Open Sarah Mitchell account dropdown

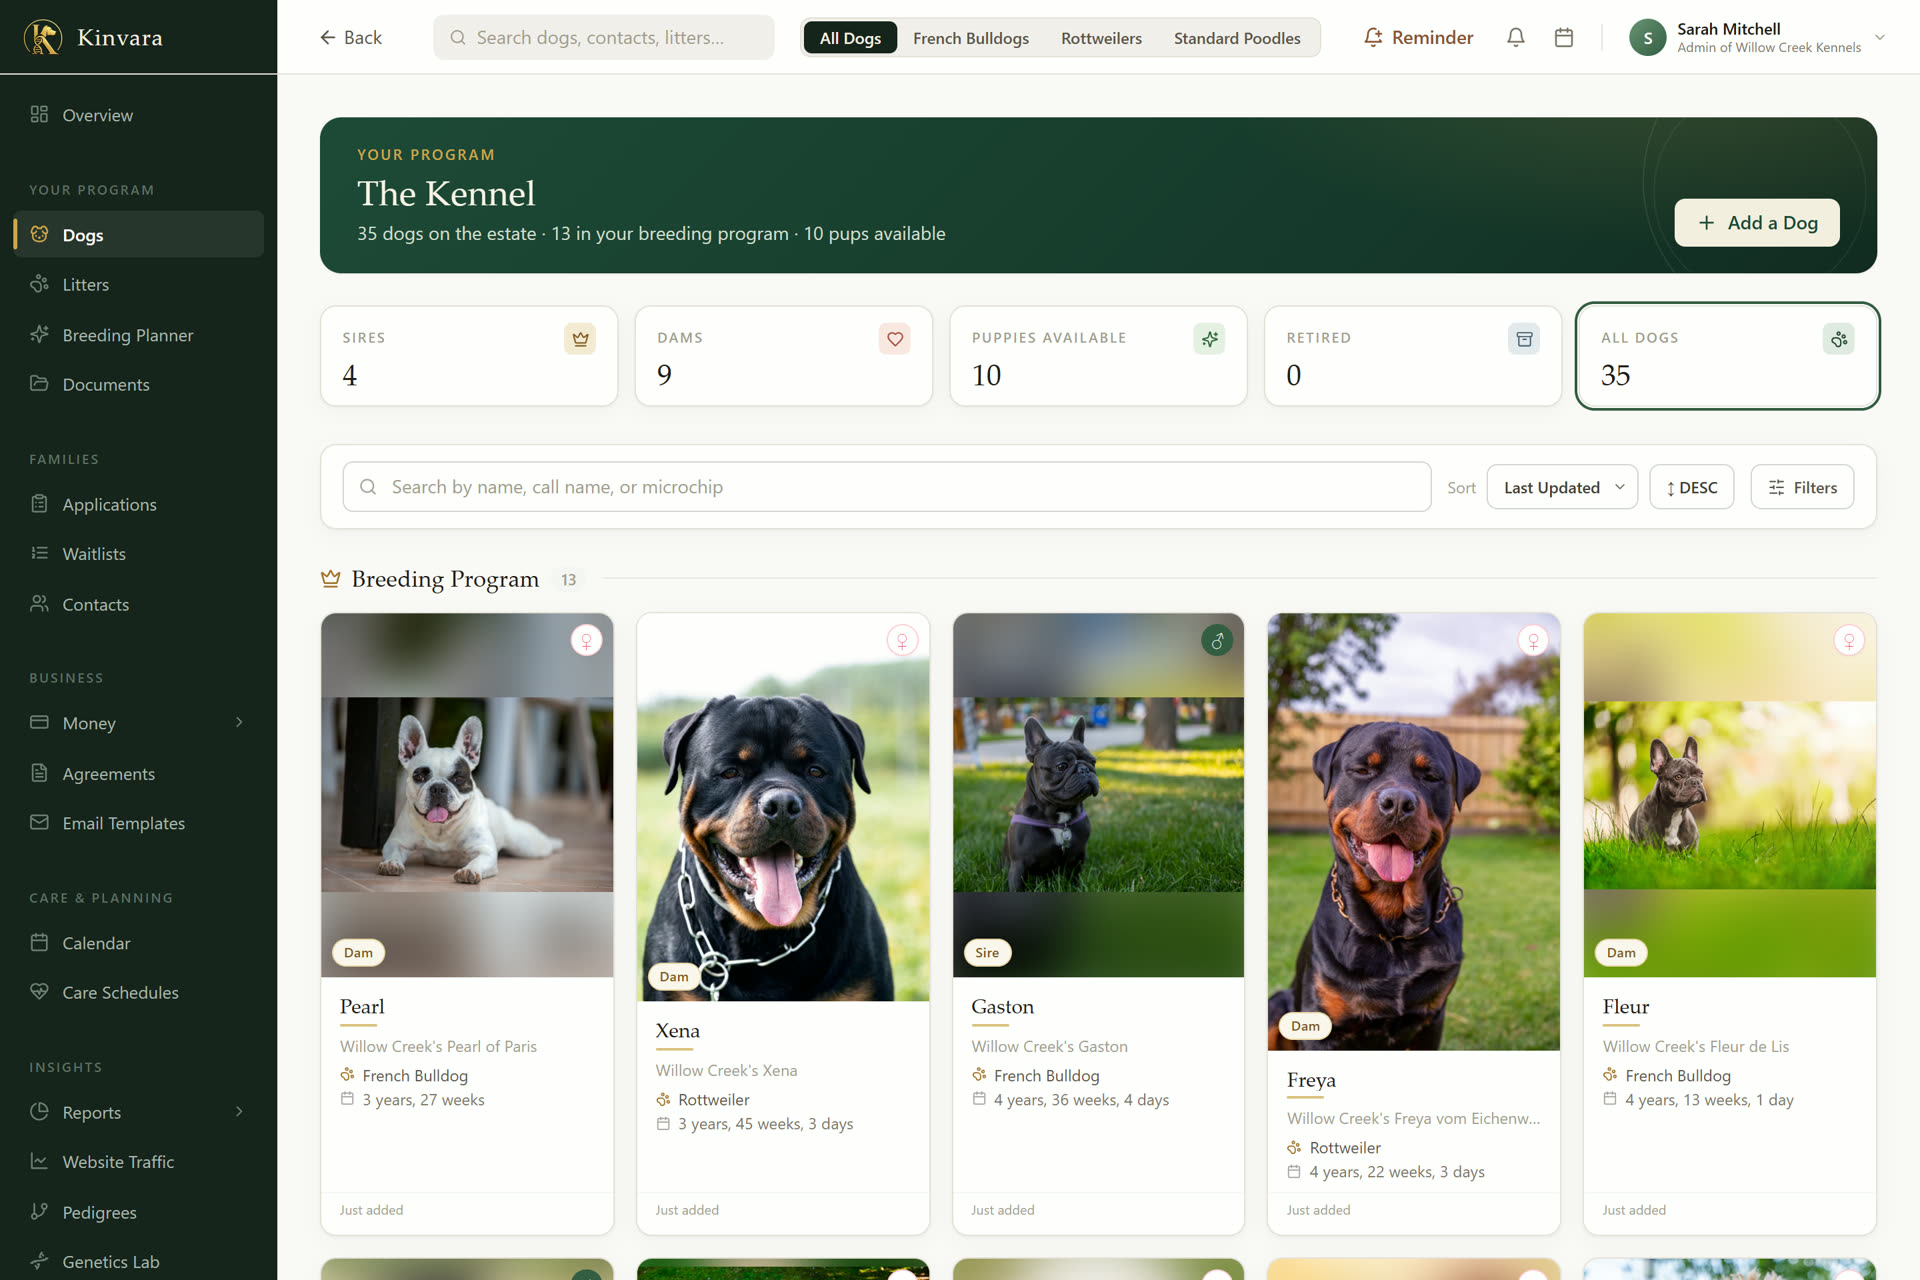click(1757, 37)
